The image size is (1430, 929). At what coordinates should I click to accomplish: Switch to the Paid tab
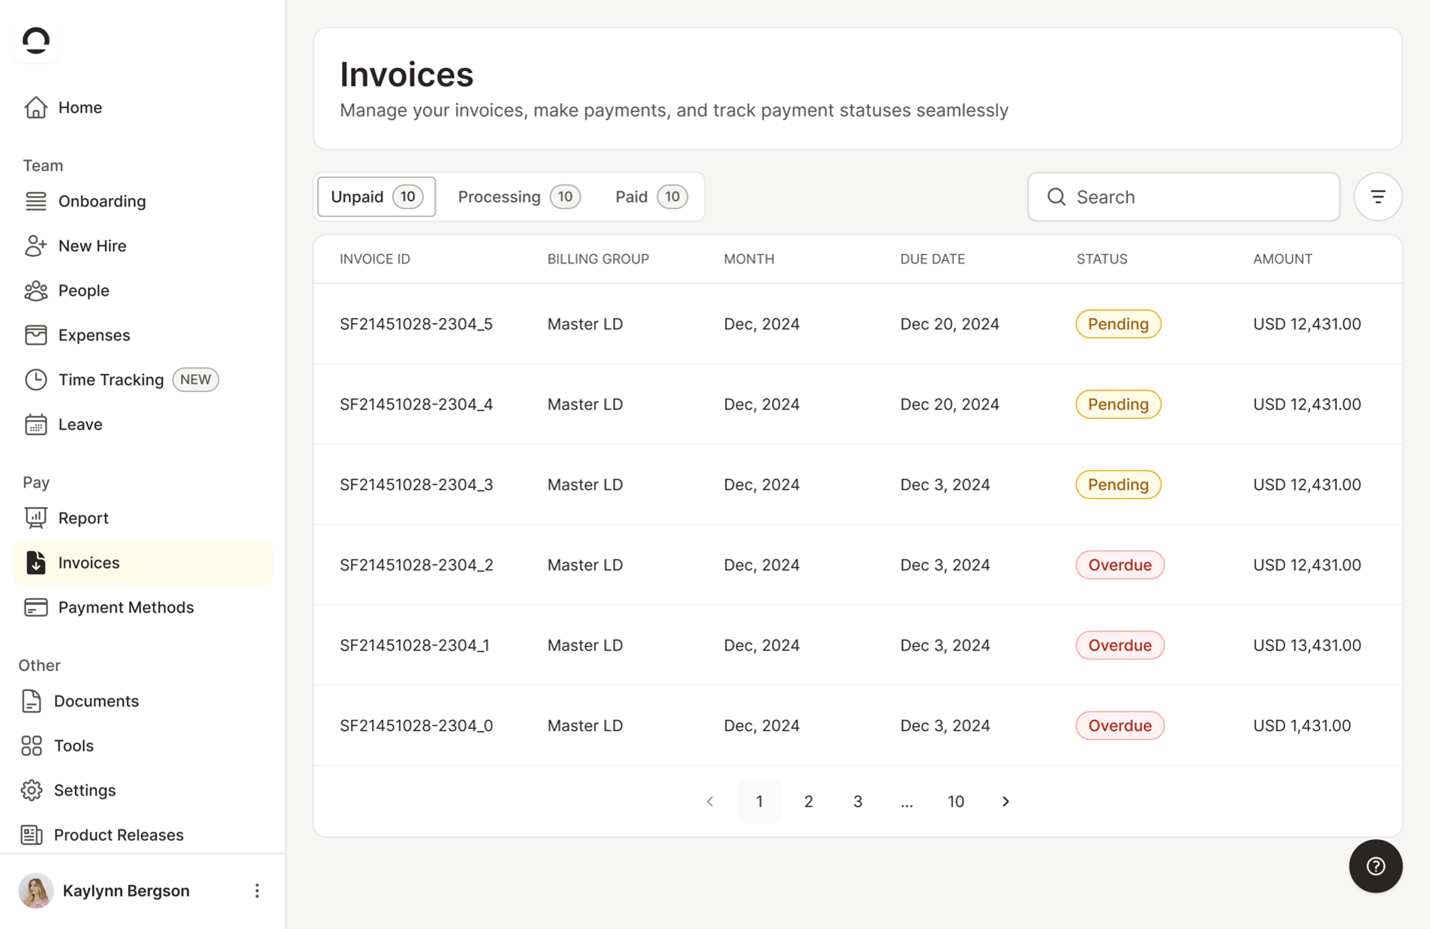click(651, 197)
